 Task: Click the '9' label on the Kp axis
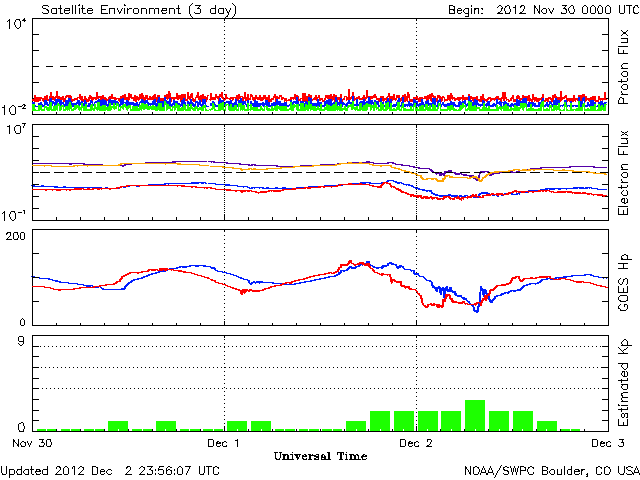pyautogui.click(x=21, y=341)
